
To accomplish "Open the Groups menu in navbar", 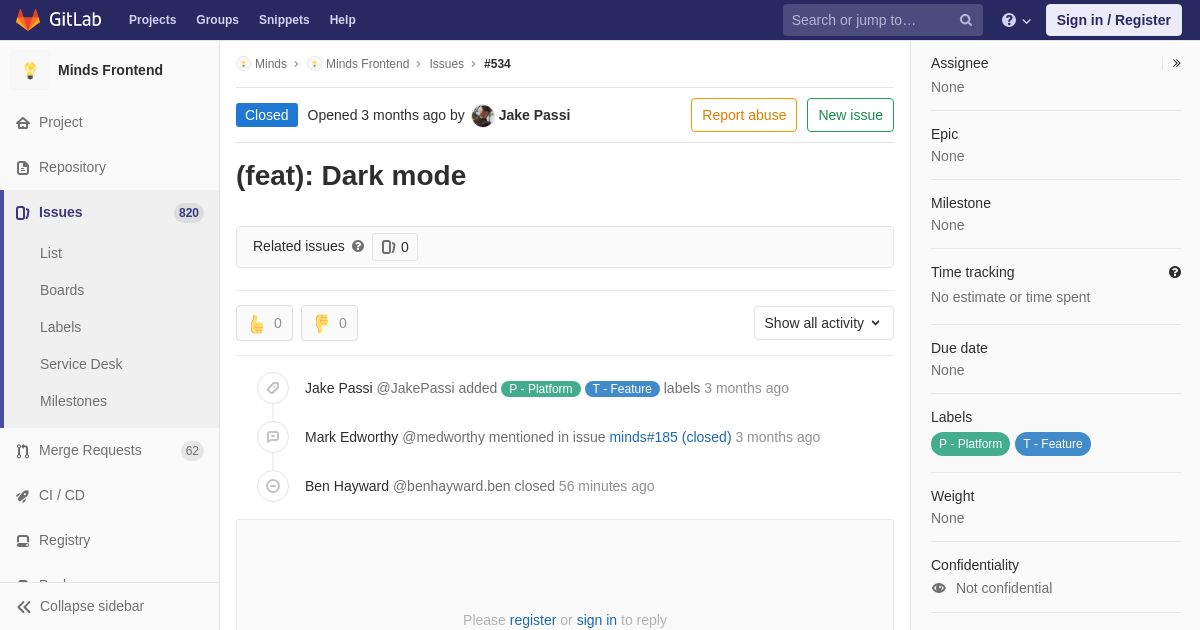I will tap(217, 20).
